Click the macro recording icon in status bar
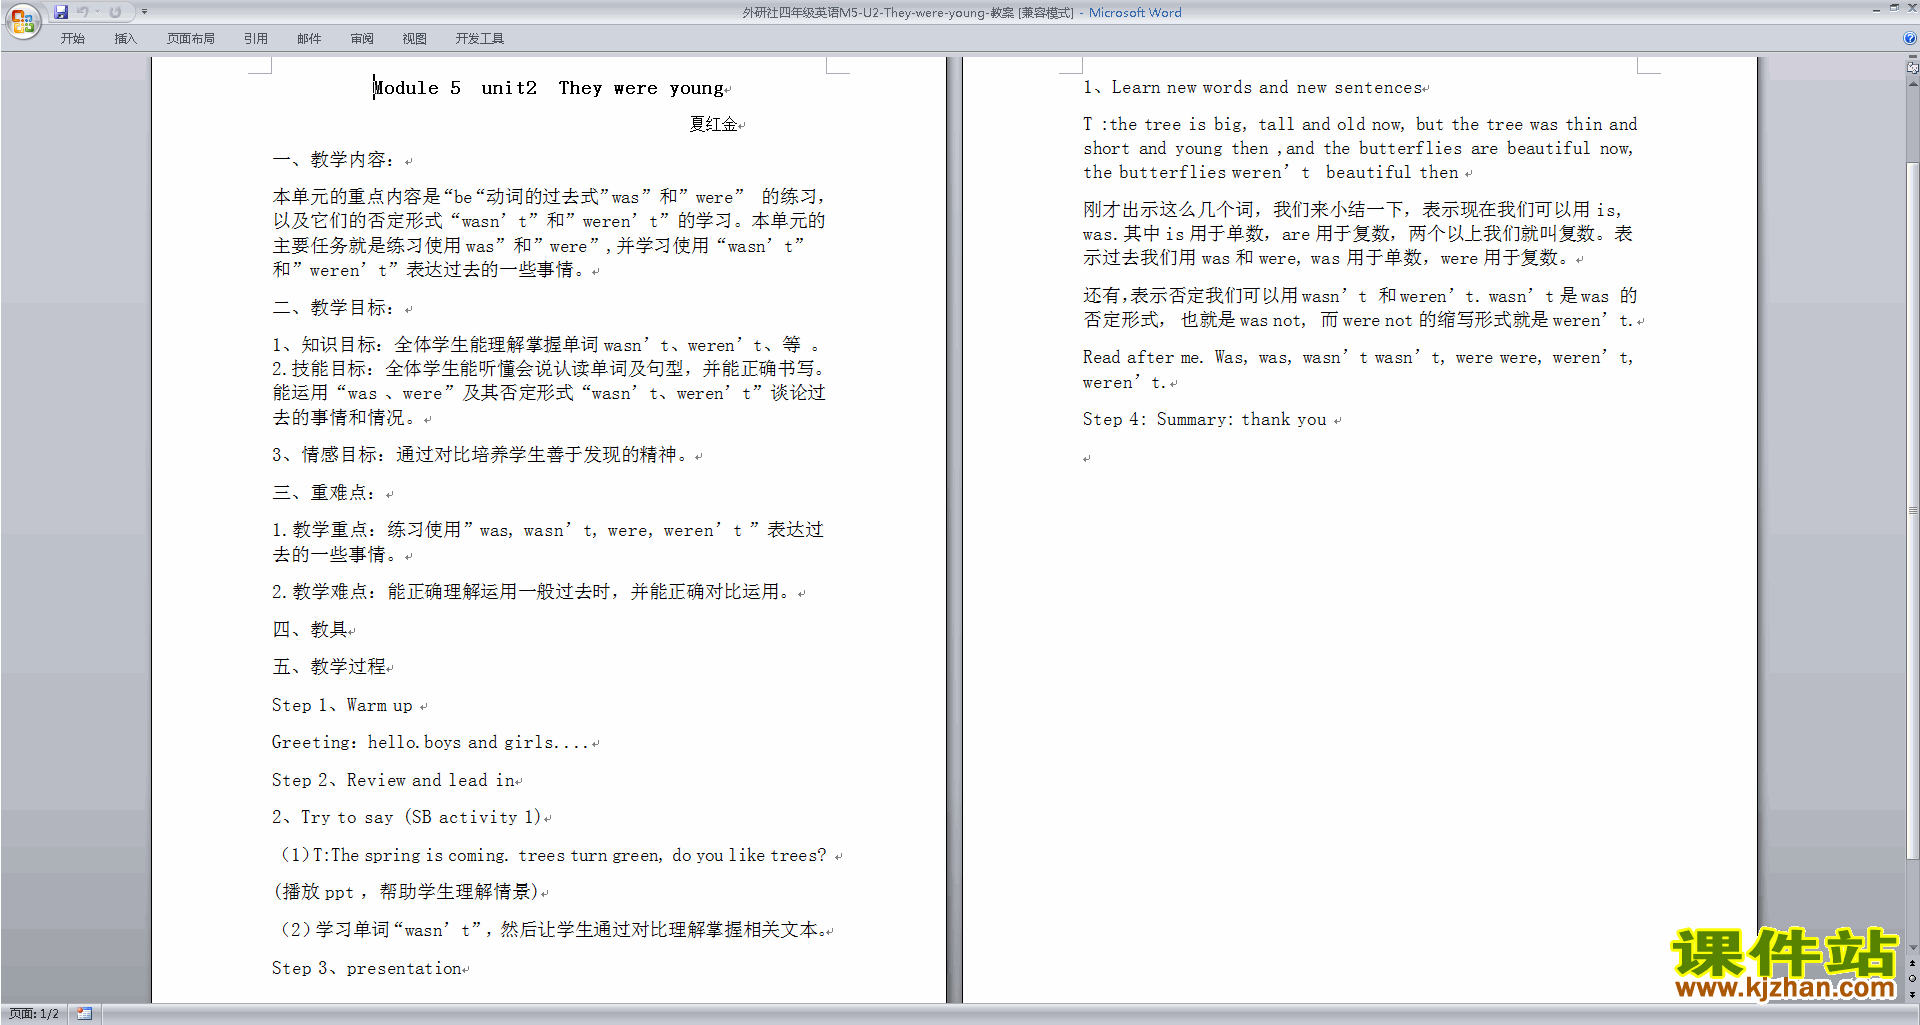The height and width of the screenshot is (1025, 1920). coord(85,1014)
